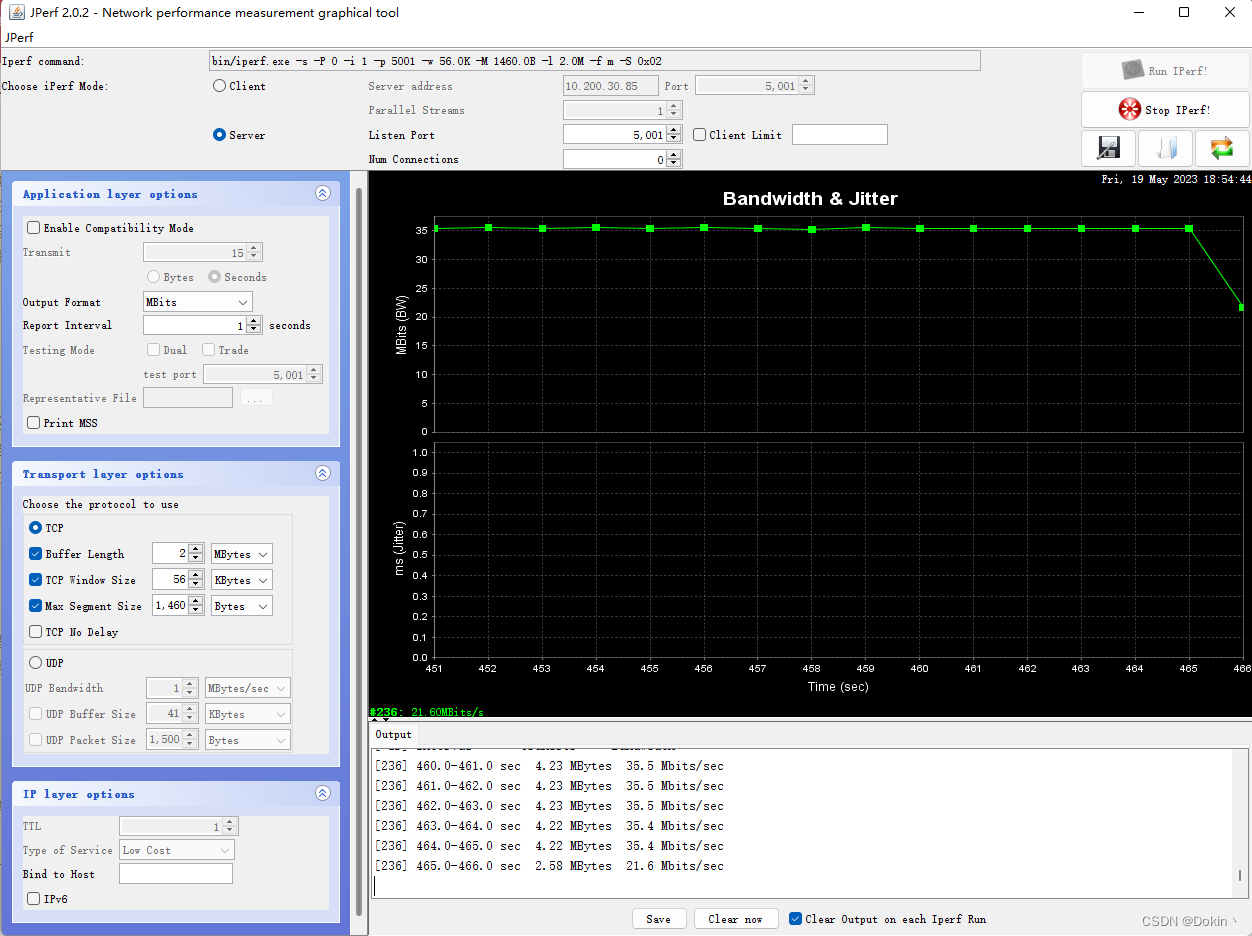Click the '#236: 21.60MBits/s' legend text

click(x=427, y=712)
